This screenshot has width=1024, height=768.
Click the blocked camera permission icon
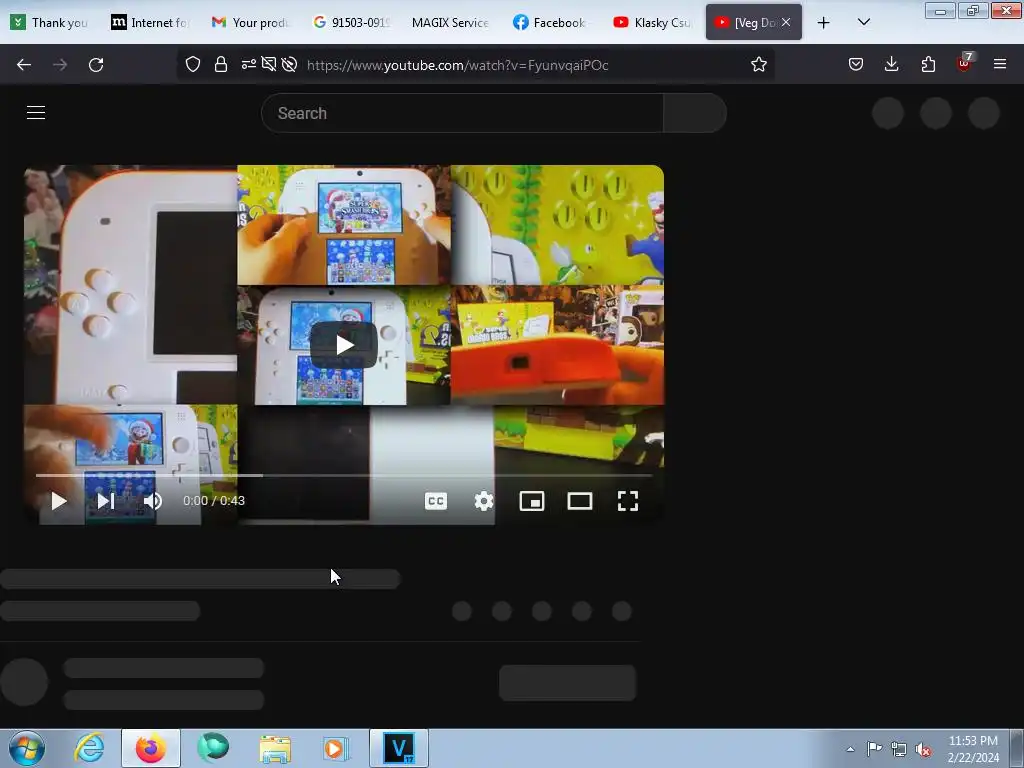[268, 64]
